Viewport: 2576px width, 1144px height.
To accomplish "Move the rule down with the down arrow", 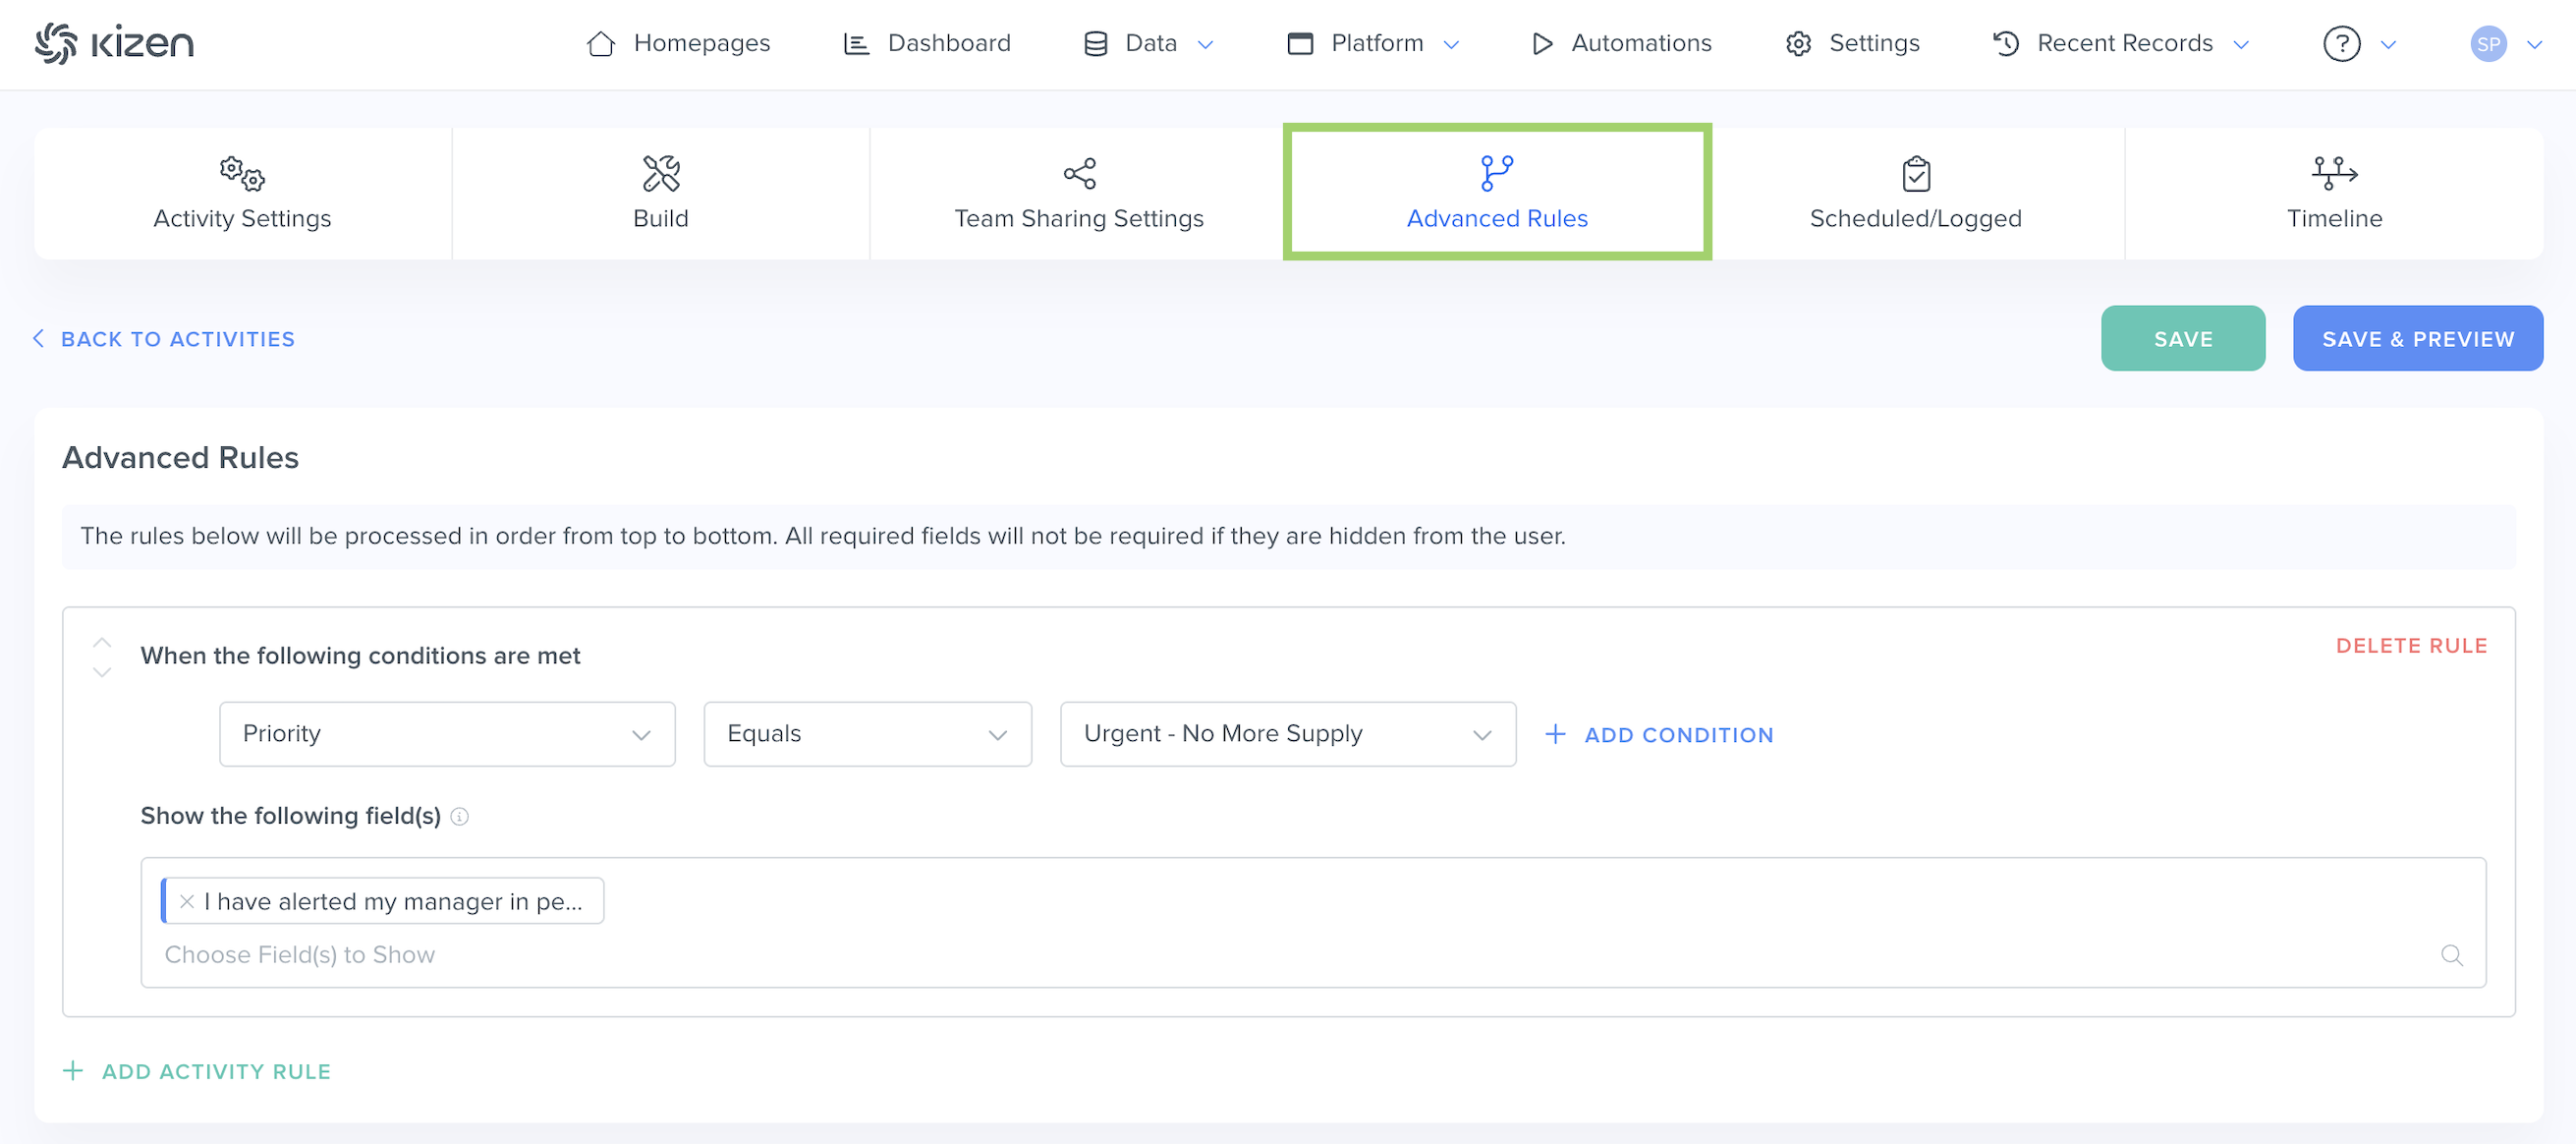I will (x=102, y=673).
